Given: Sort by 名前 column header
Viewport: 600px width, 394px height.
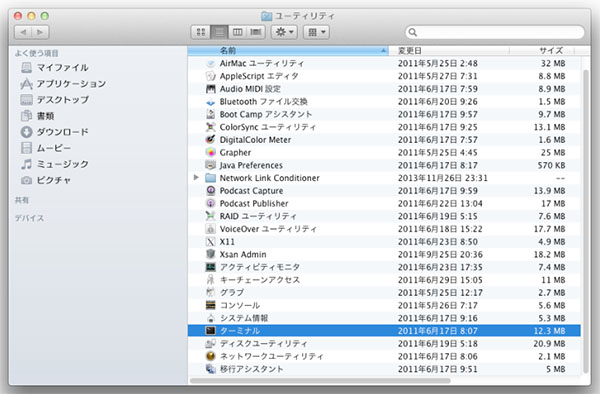Looking at the screenshot, I should tap(288, 50).
